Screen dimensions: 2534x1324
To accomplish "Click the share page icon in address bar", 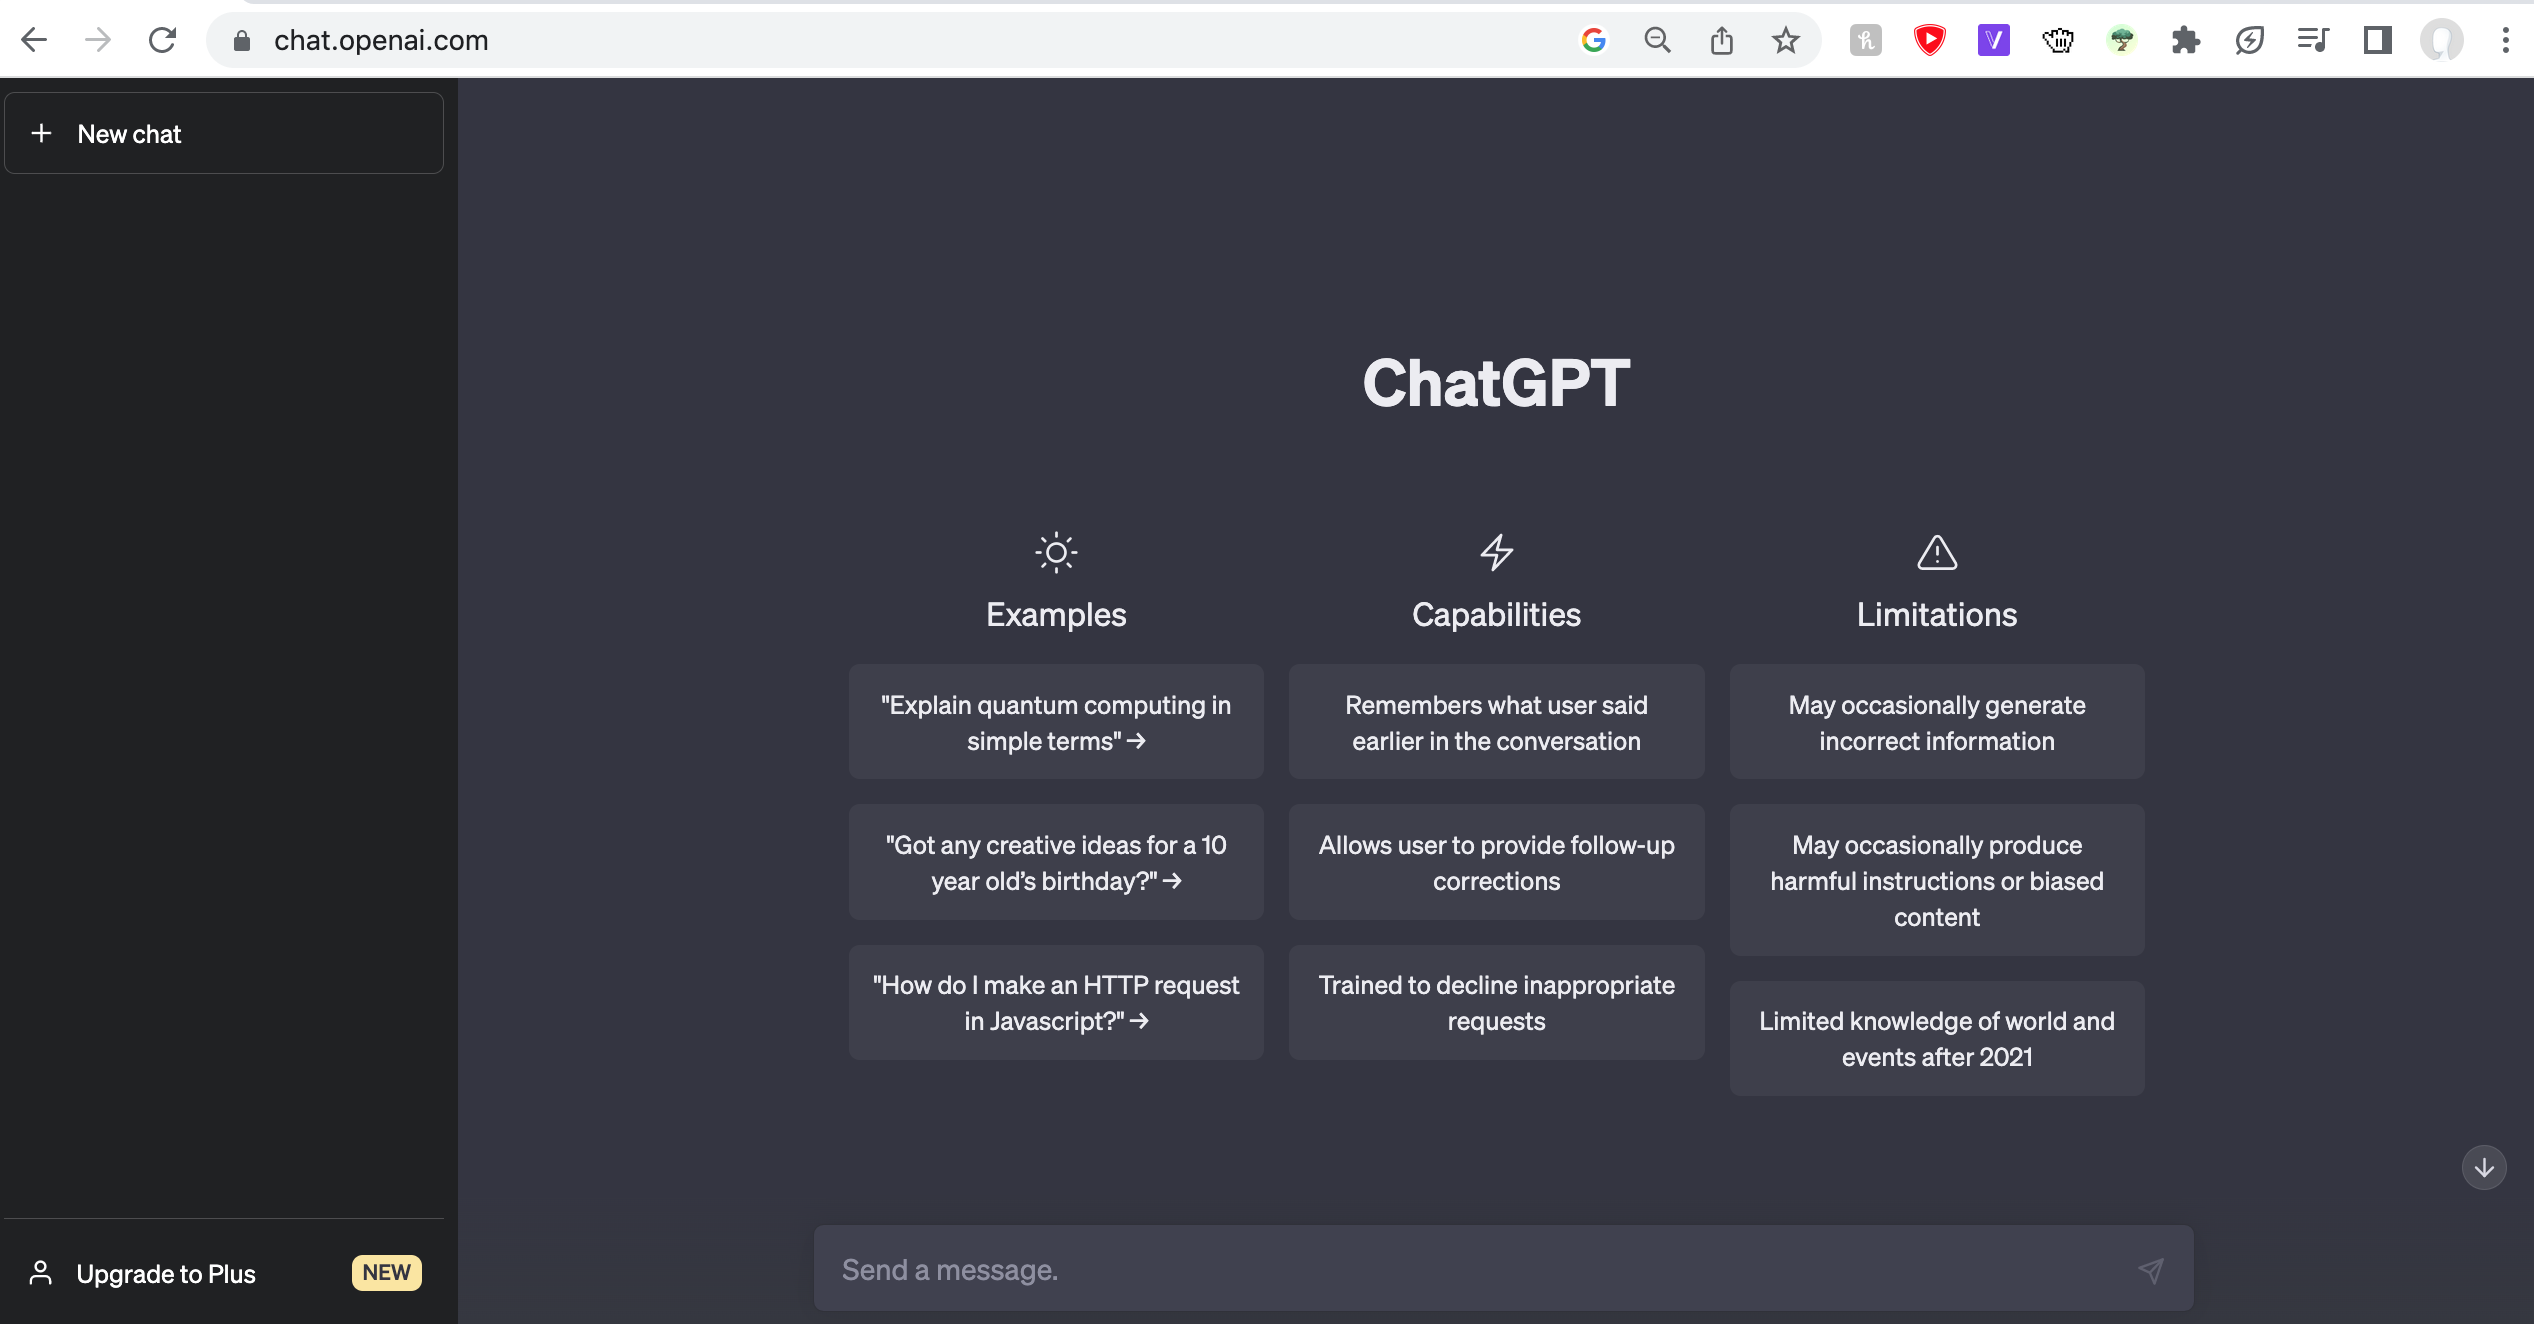I will [1721, 40].
